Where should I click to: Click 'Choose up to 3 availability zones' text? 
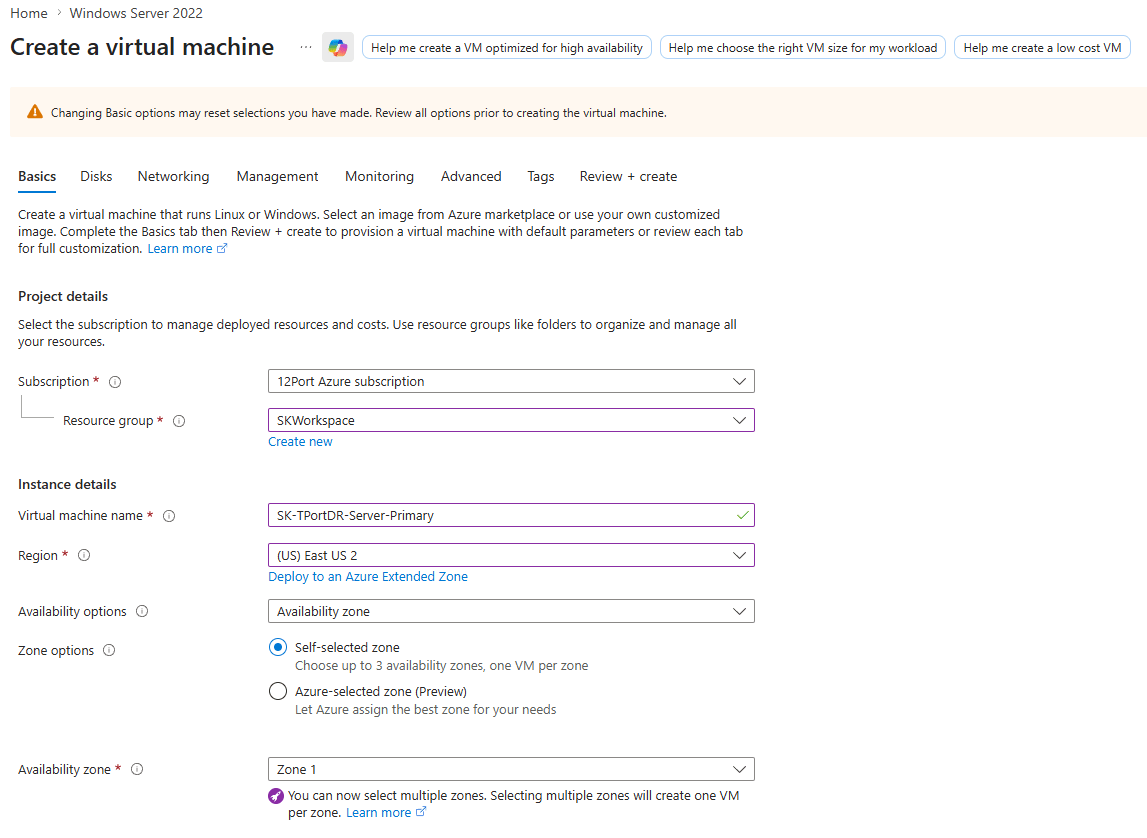[442, 665]
